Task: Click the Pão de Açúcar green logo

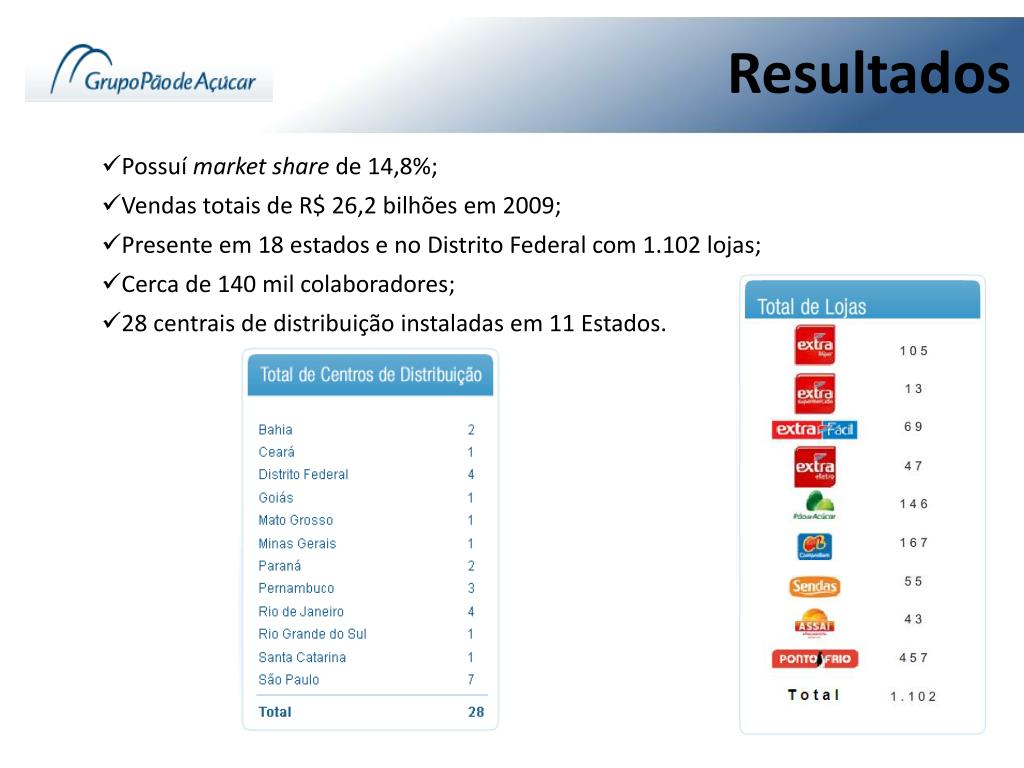Action: tap(815, 505)
